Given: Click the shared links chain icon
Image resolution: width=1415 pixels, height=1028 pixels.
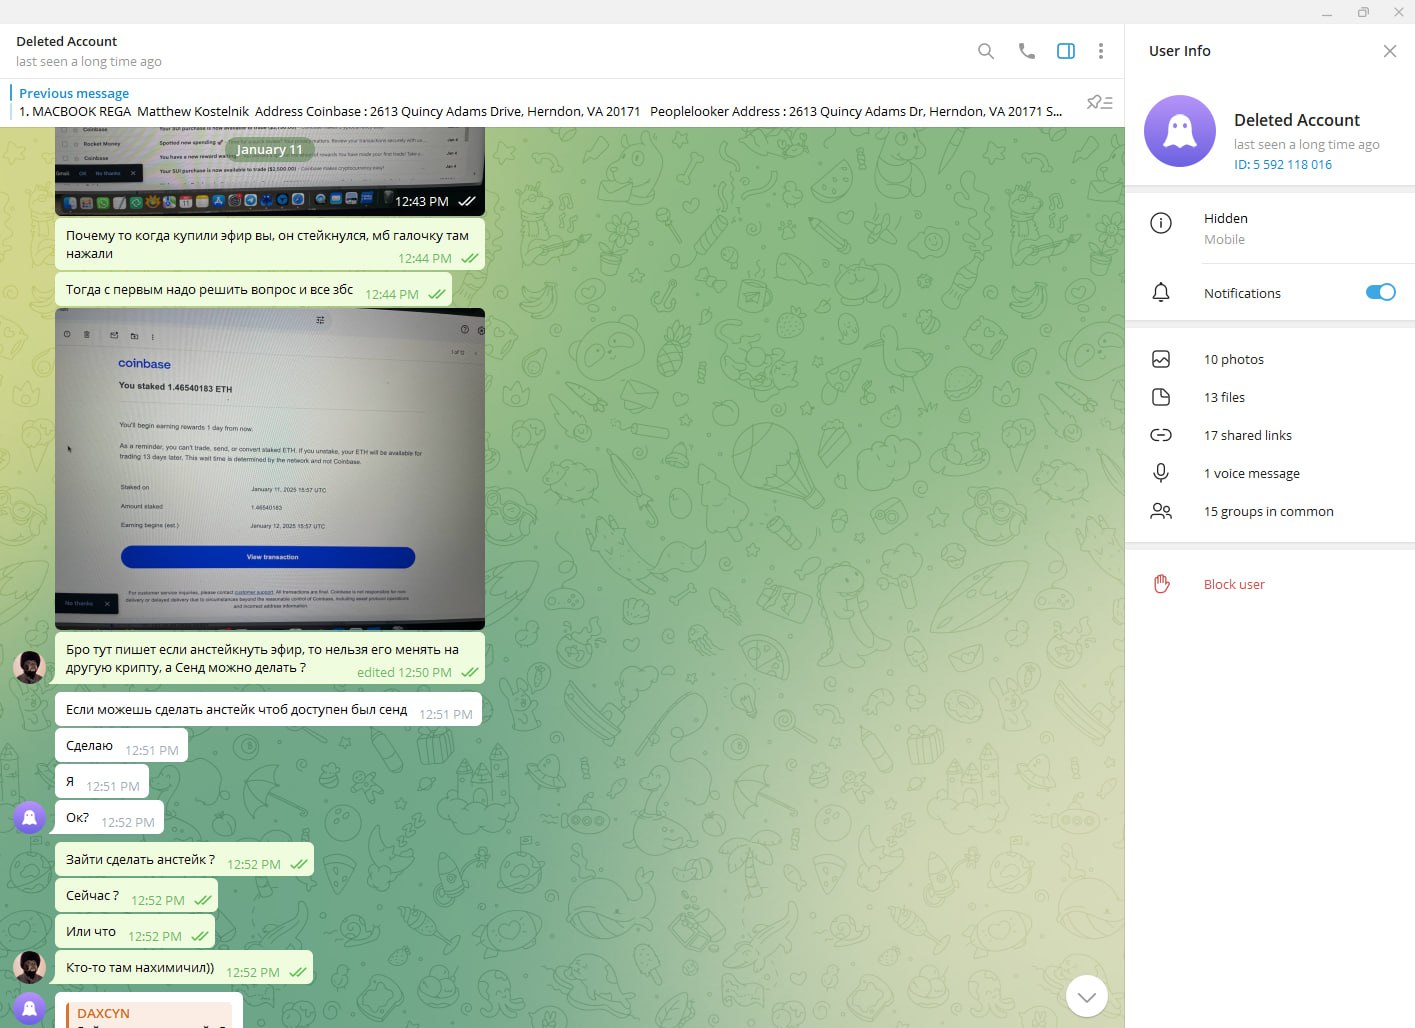Looking at the screenshot, I should coord(1161,435).
